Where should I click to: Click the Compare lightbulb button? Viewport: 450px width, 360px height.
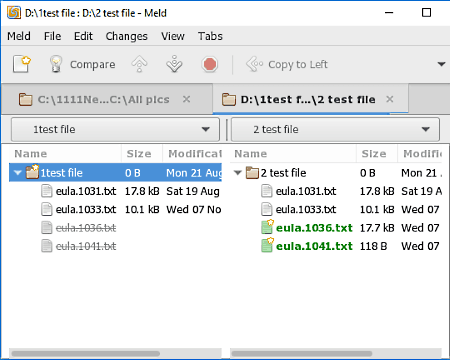point(82,64)
